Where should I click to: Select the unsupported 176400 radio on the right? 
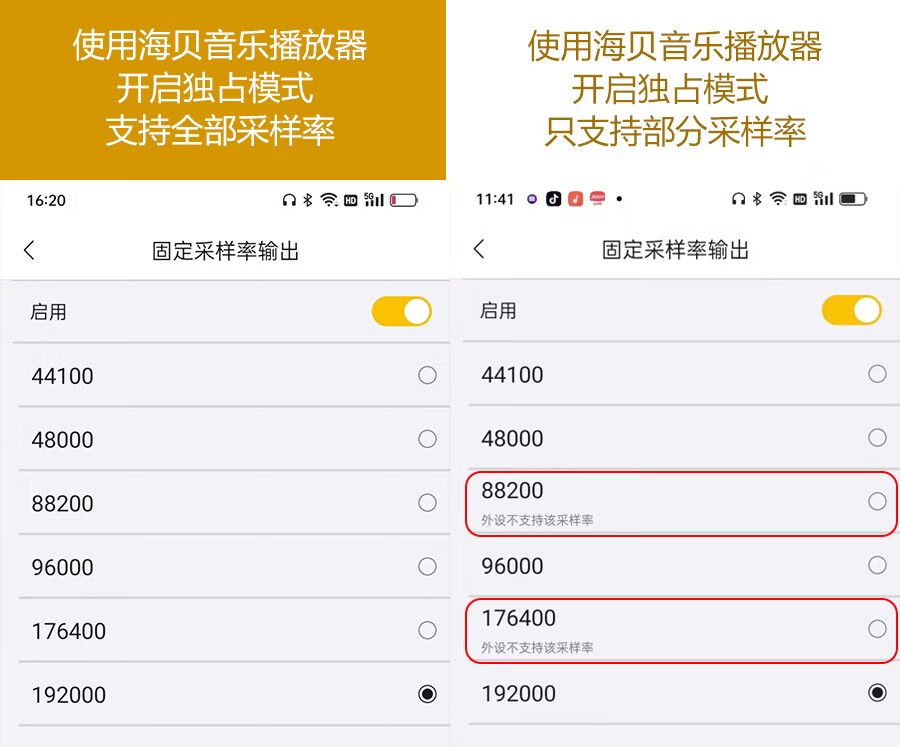pyautogui.click(x=877, y=629)
